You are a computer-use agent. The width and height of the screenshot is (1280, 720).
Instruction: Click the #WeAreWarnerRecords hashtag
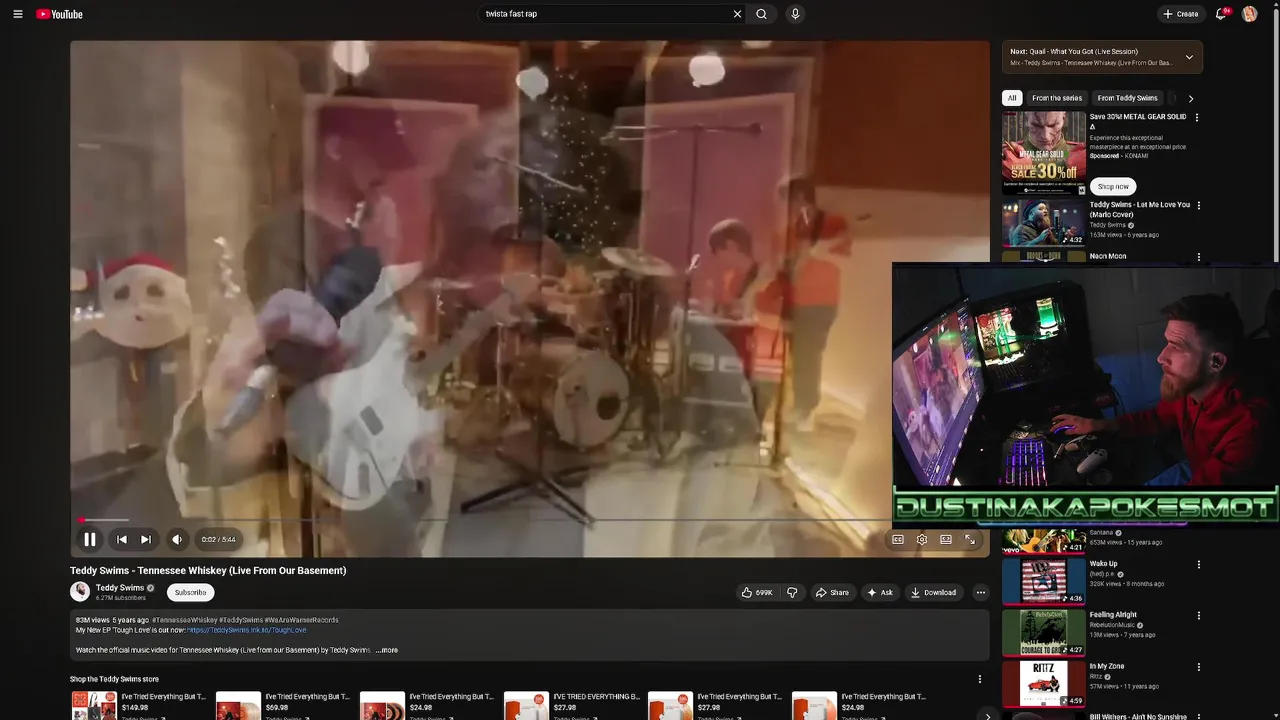[x=302, y=620]
